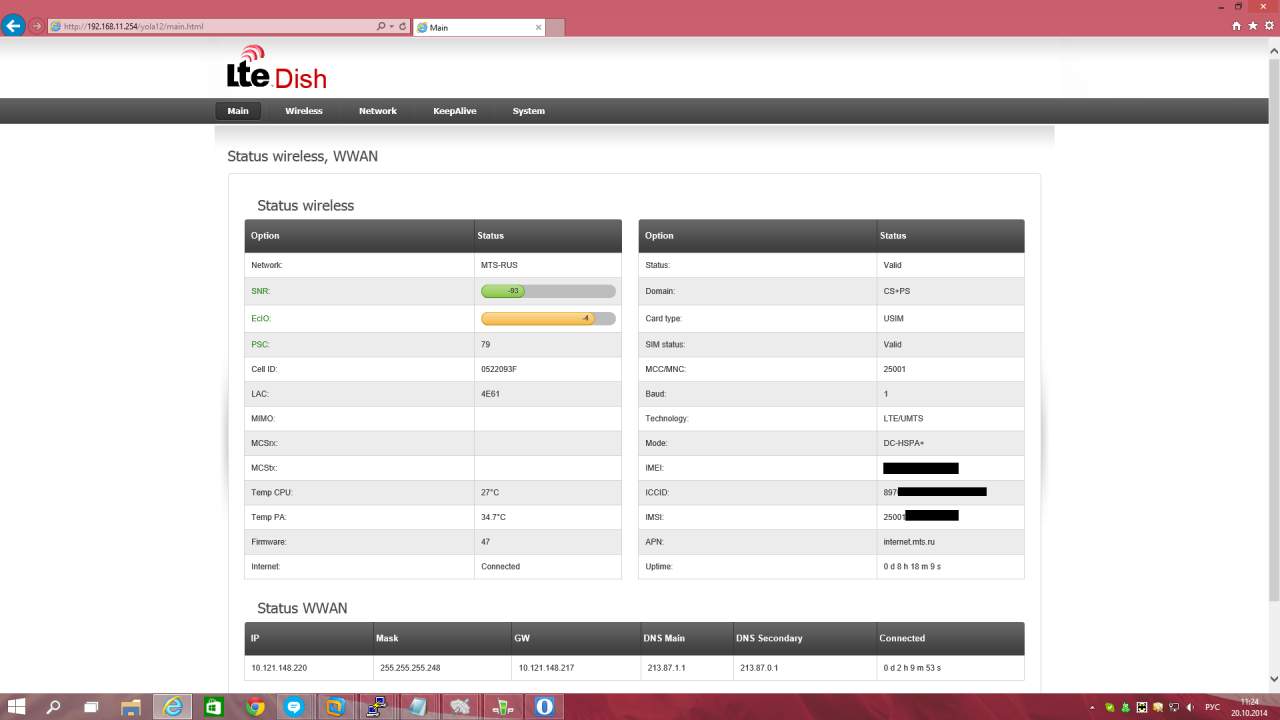Screen dimensions: 1280x720
Task: Click the Lte Dish logo
Action: pos(277,67)
